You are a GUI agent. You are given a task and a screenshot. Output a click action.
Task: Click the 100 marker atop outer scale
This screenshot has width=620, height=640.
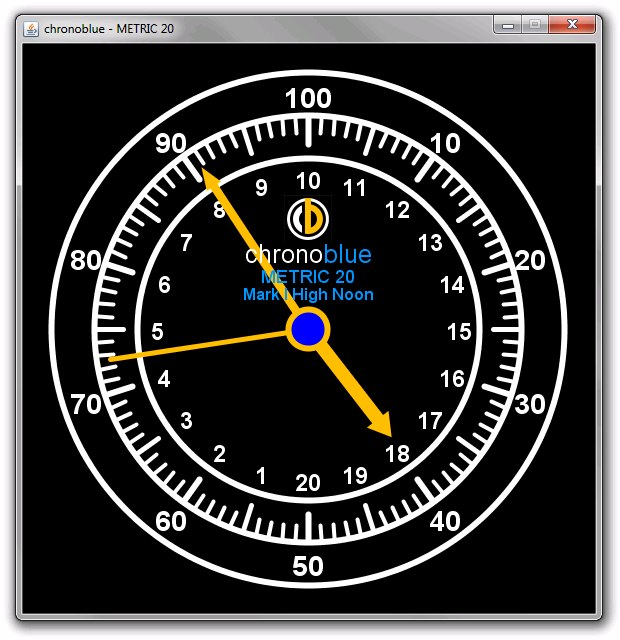coord(308,99)
